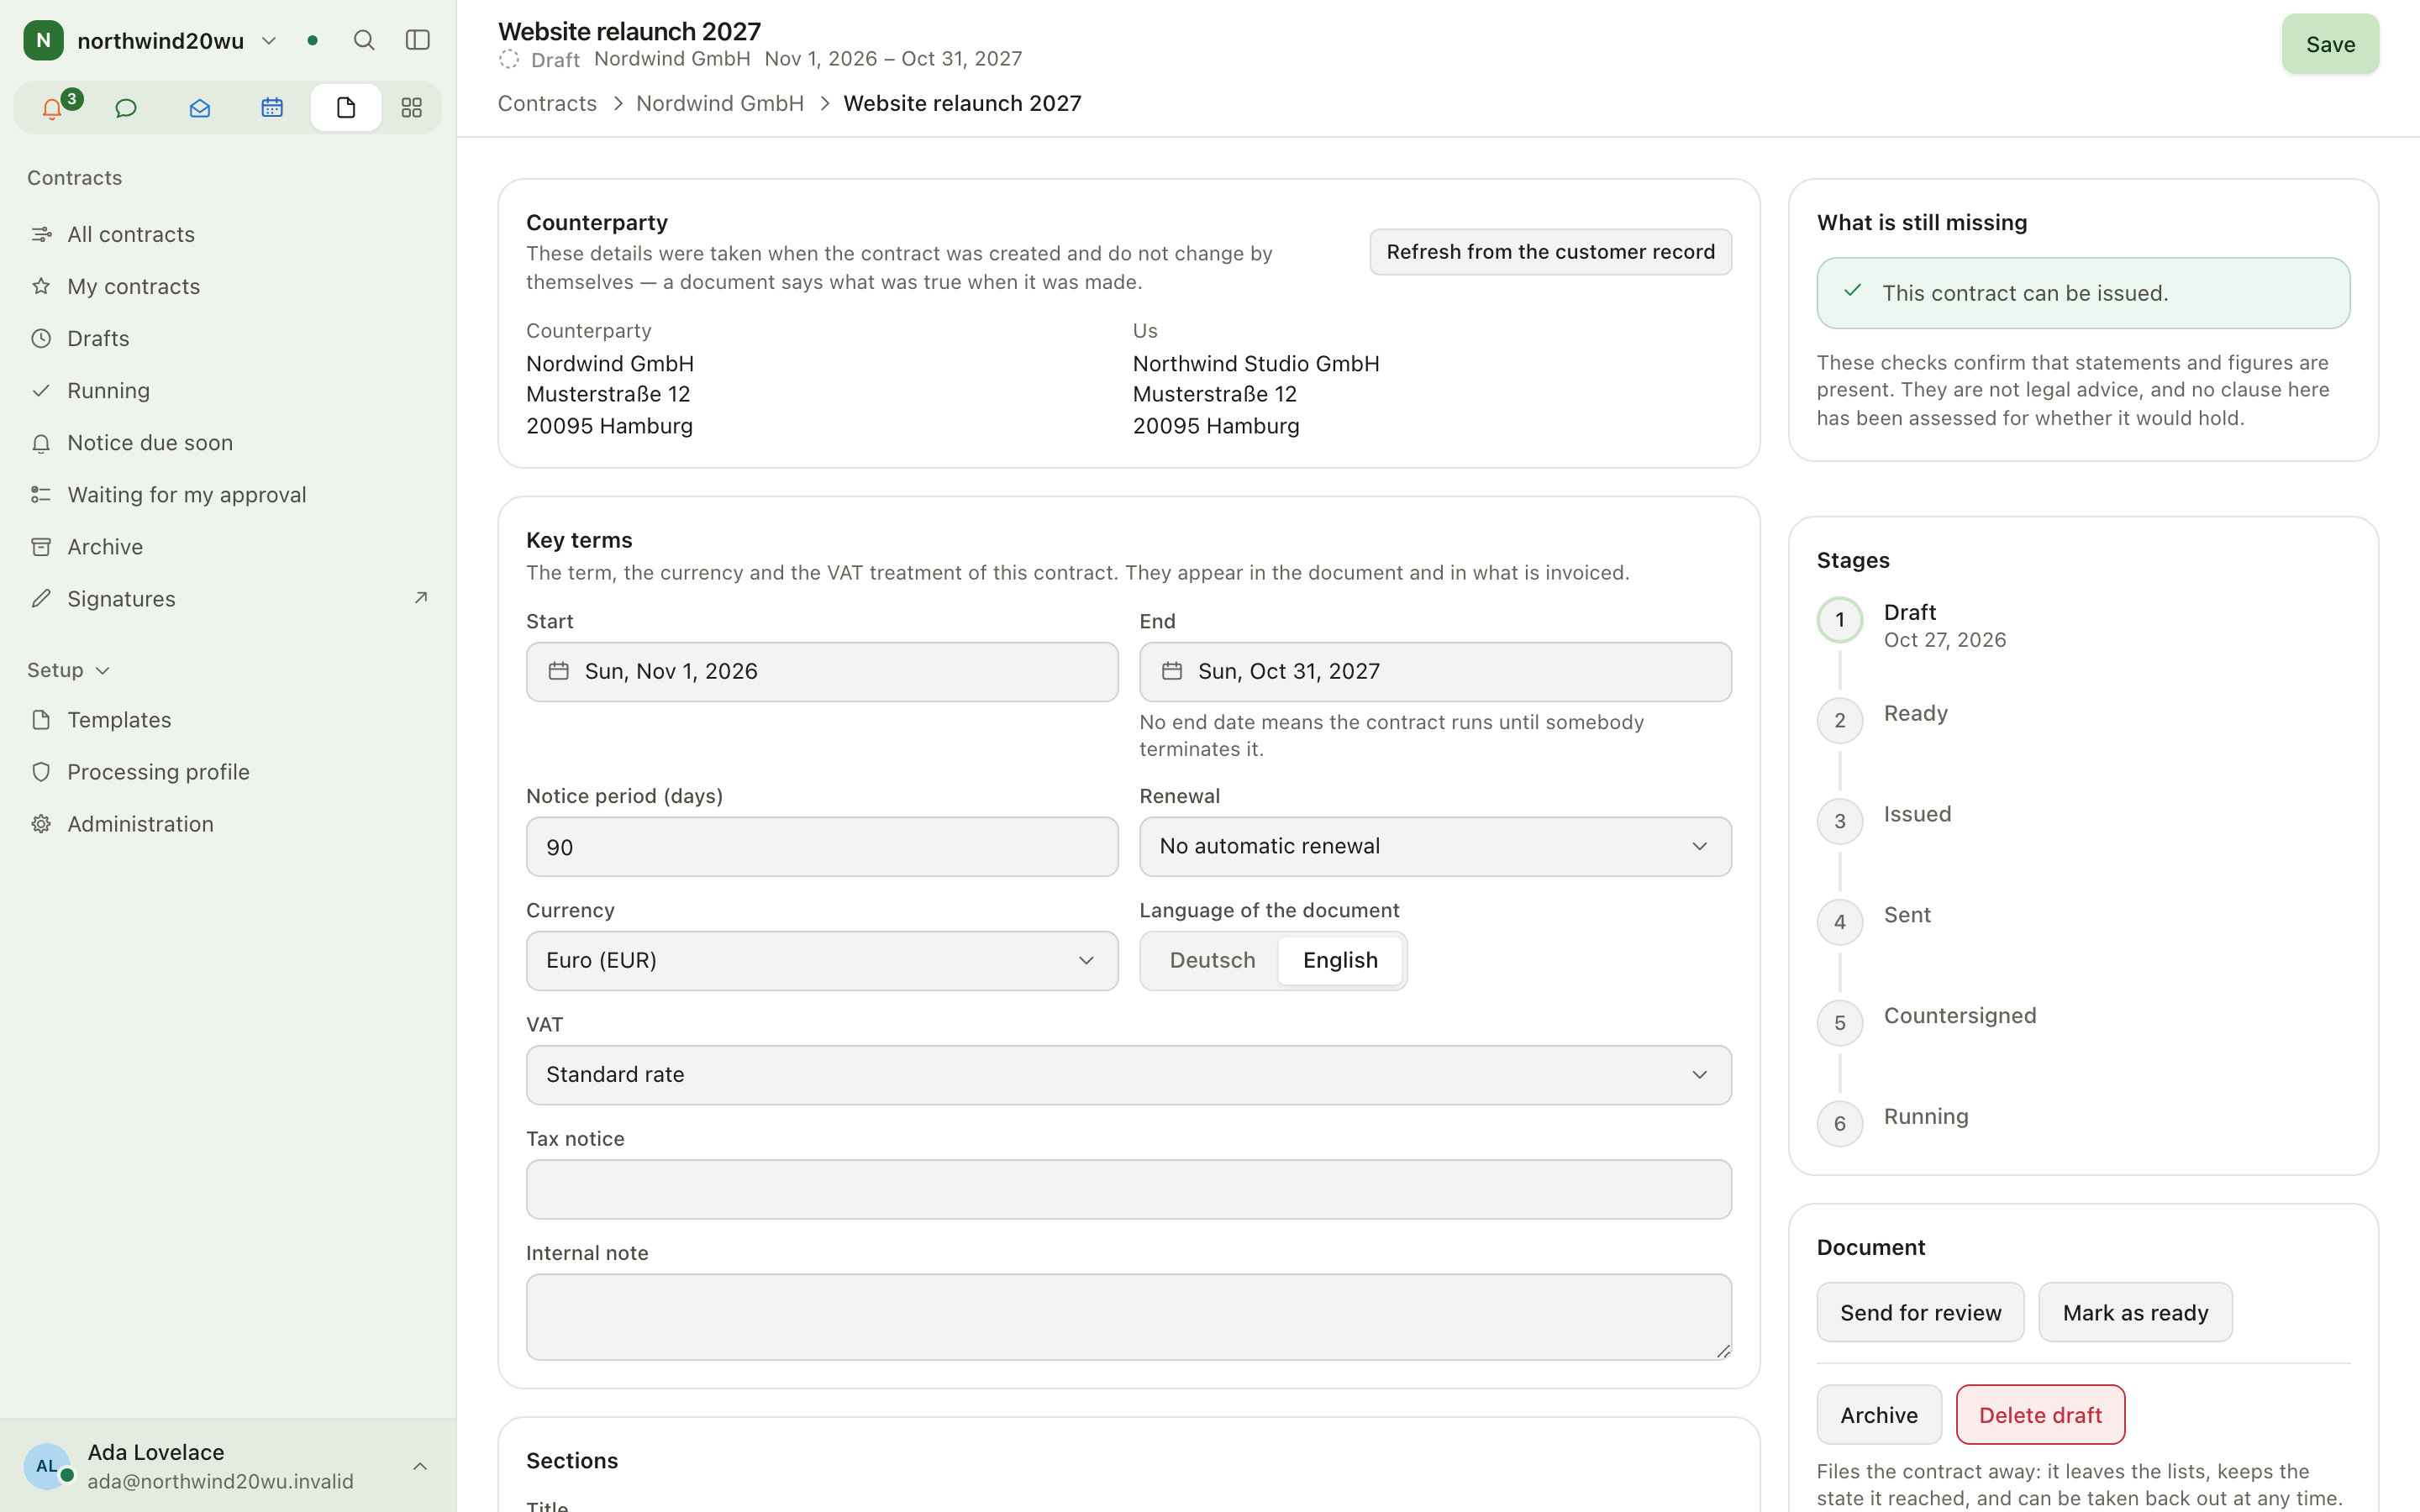This screenshot has width=2420, height=1512.
Task: Open the apps grid icon
Action: pos(411,108)
